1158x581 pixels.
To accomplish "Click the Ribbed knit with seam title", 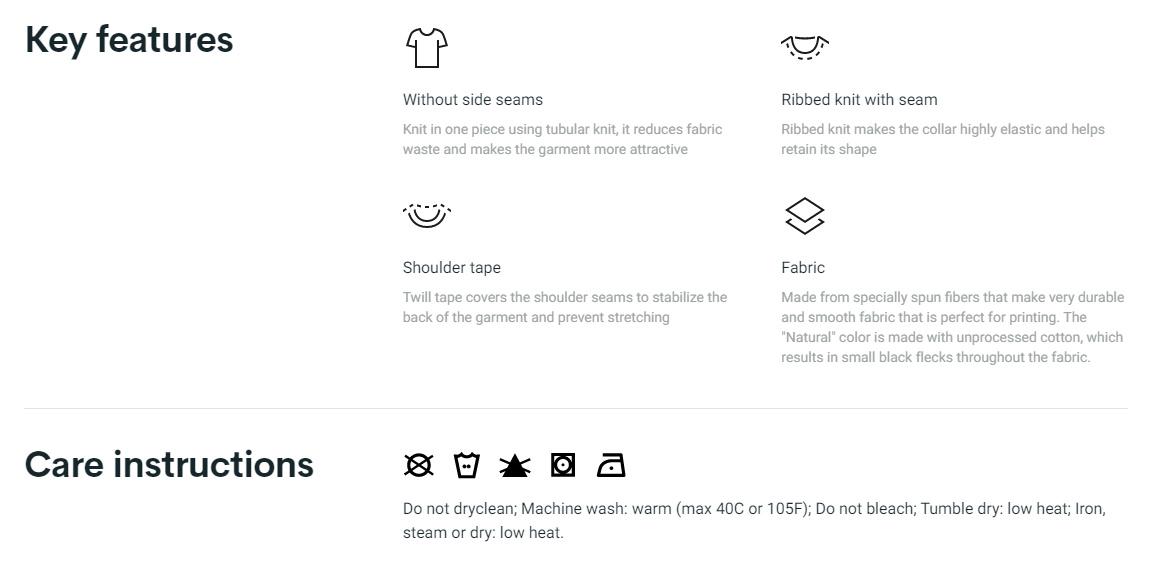I will click(x=860, y=100).
